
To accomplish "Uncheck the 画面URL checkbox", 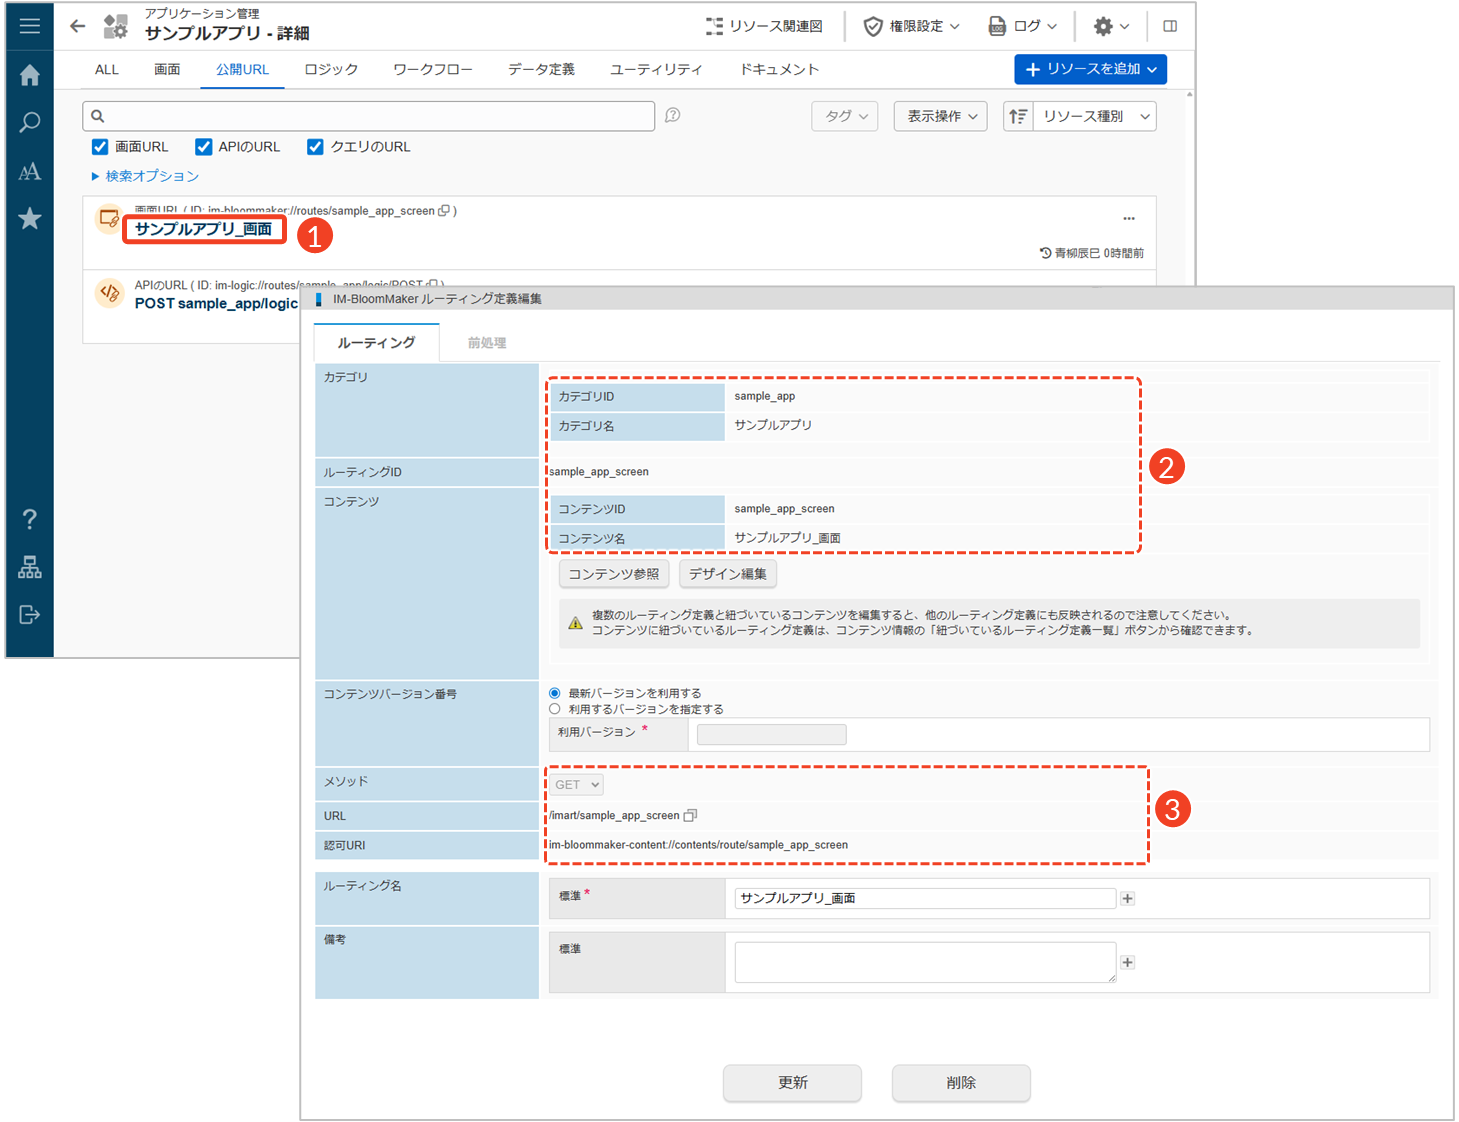I will coord(100,147).
